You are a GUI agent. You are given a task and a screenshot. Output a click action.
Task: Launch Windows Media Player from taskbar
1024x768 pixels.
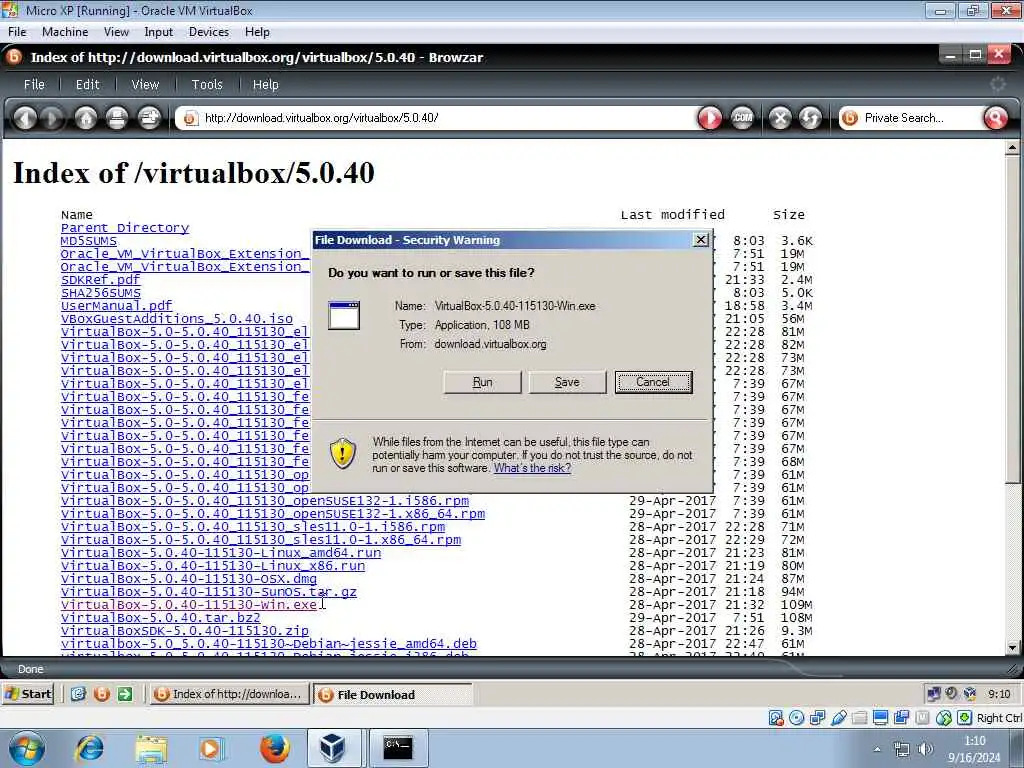(x=210, y=748)
